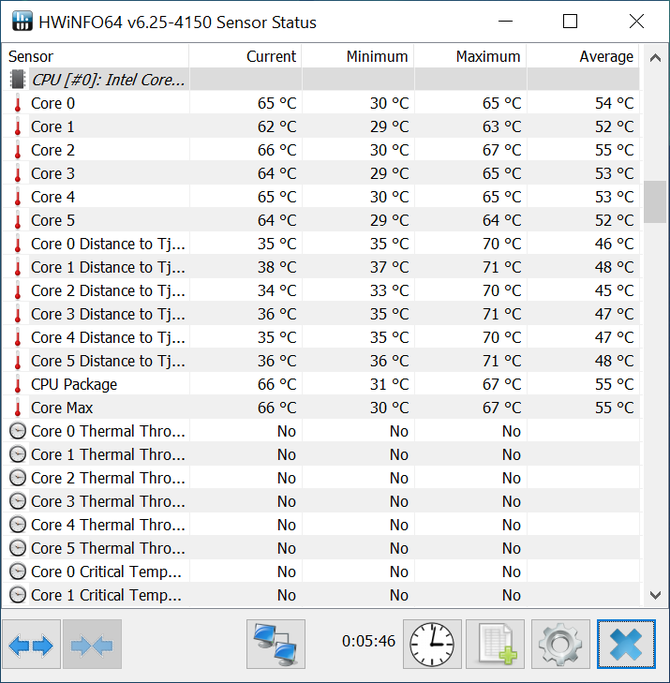The width and height of the screenshot is (670, 683).
Task: Select the Core 4 sensor row
Action: pos(321,197)
